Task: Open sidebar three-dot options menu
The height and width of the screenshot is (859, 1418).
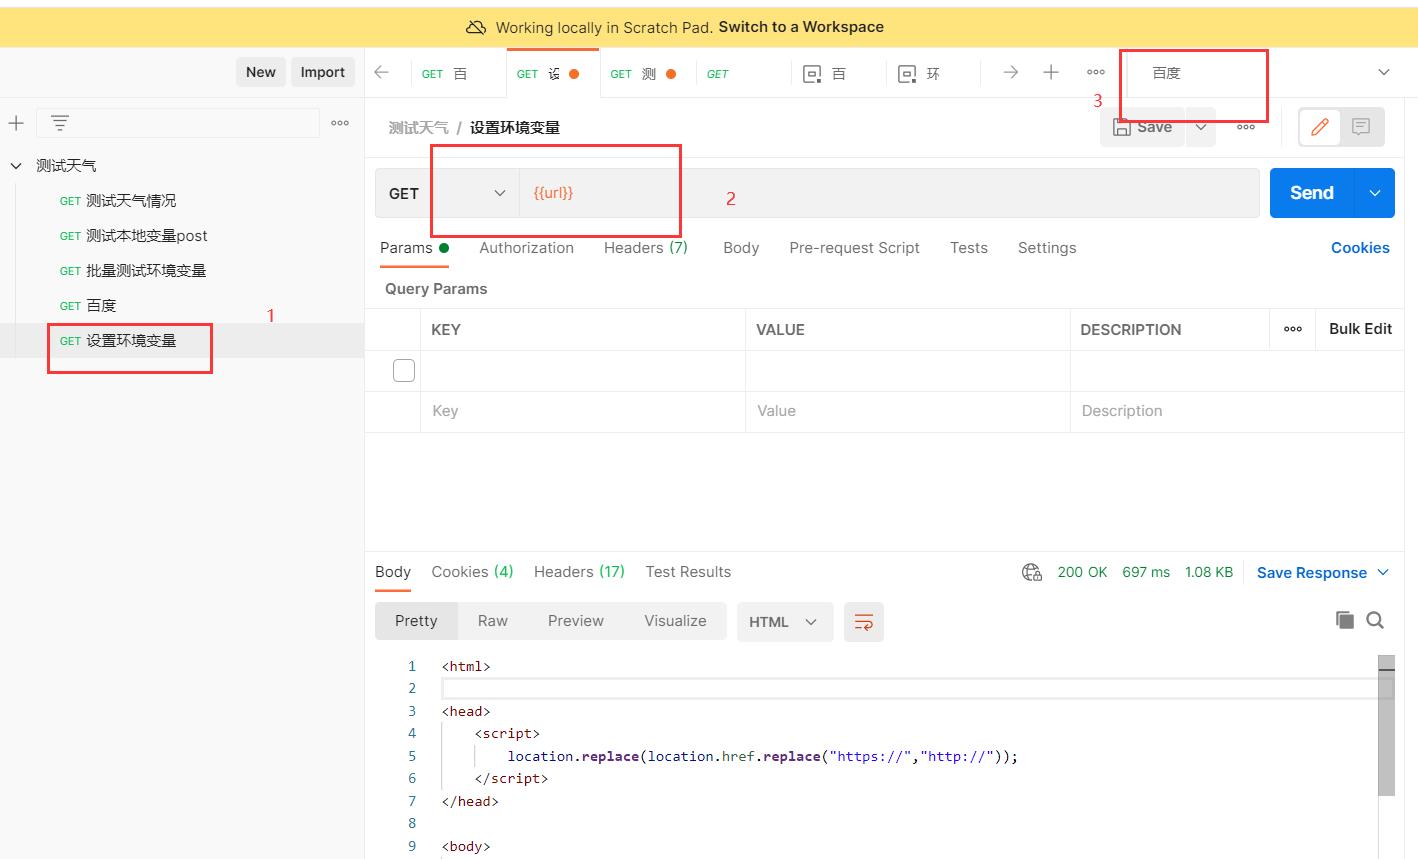Action: (340, 123)
